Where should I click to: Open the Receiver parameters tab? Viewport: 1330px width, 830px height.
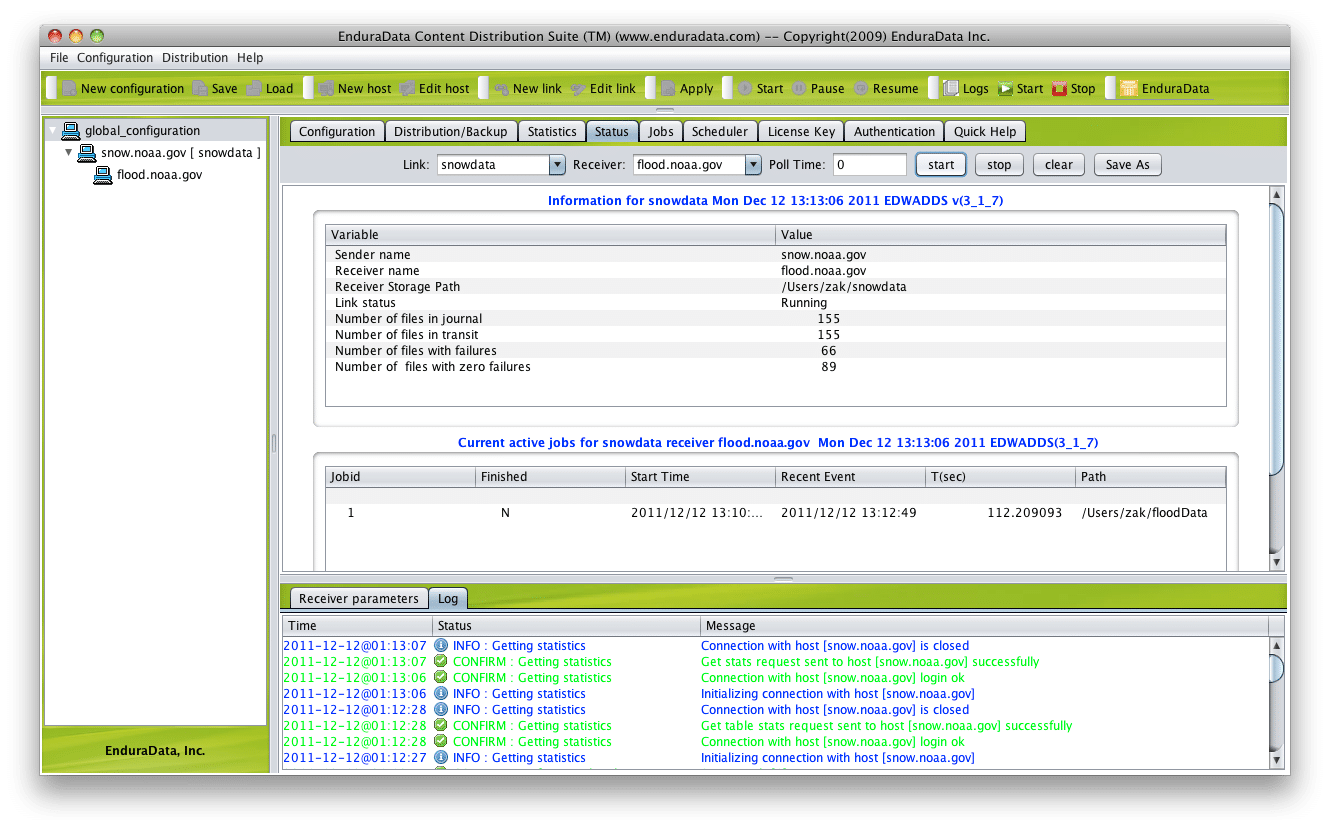click(359, 599)
